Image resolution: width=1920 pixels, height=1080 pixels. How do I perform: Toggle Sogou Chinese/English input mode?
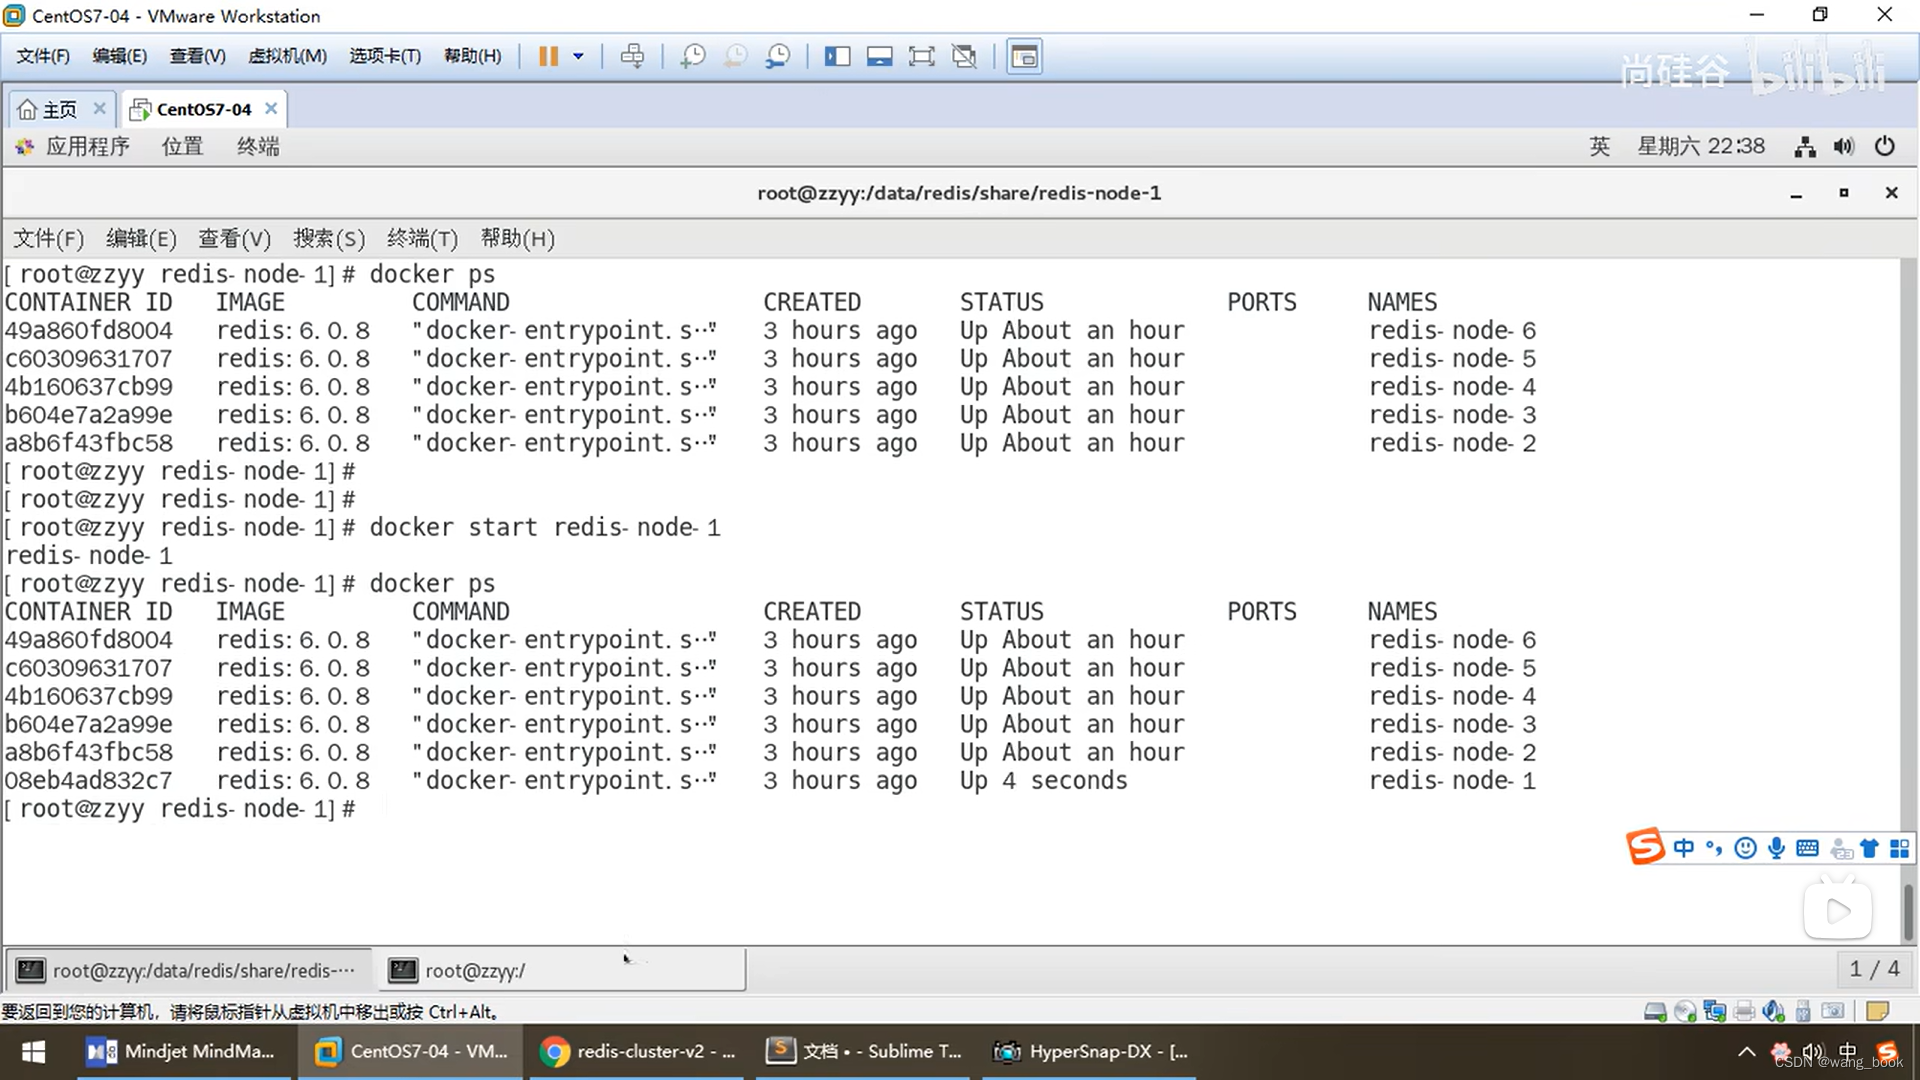(x=1684, y=849)
